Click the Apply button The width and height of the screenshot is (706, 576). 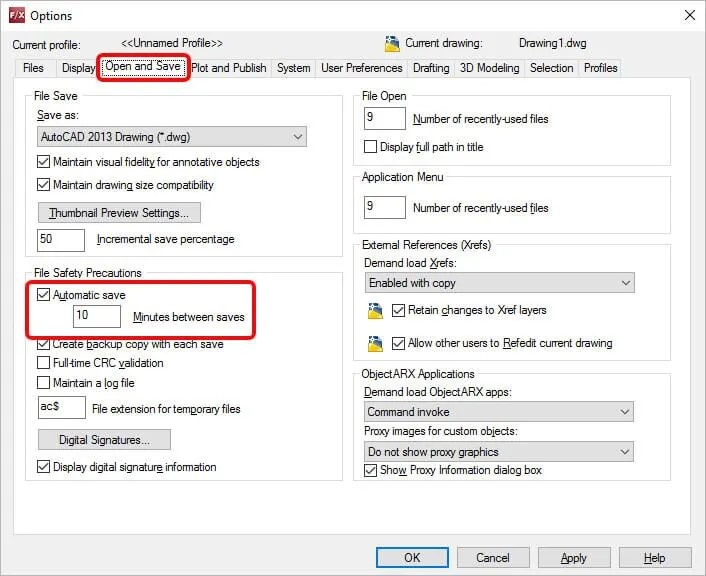[x=574, y=558]
